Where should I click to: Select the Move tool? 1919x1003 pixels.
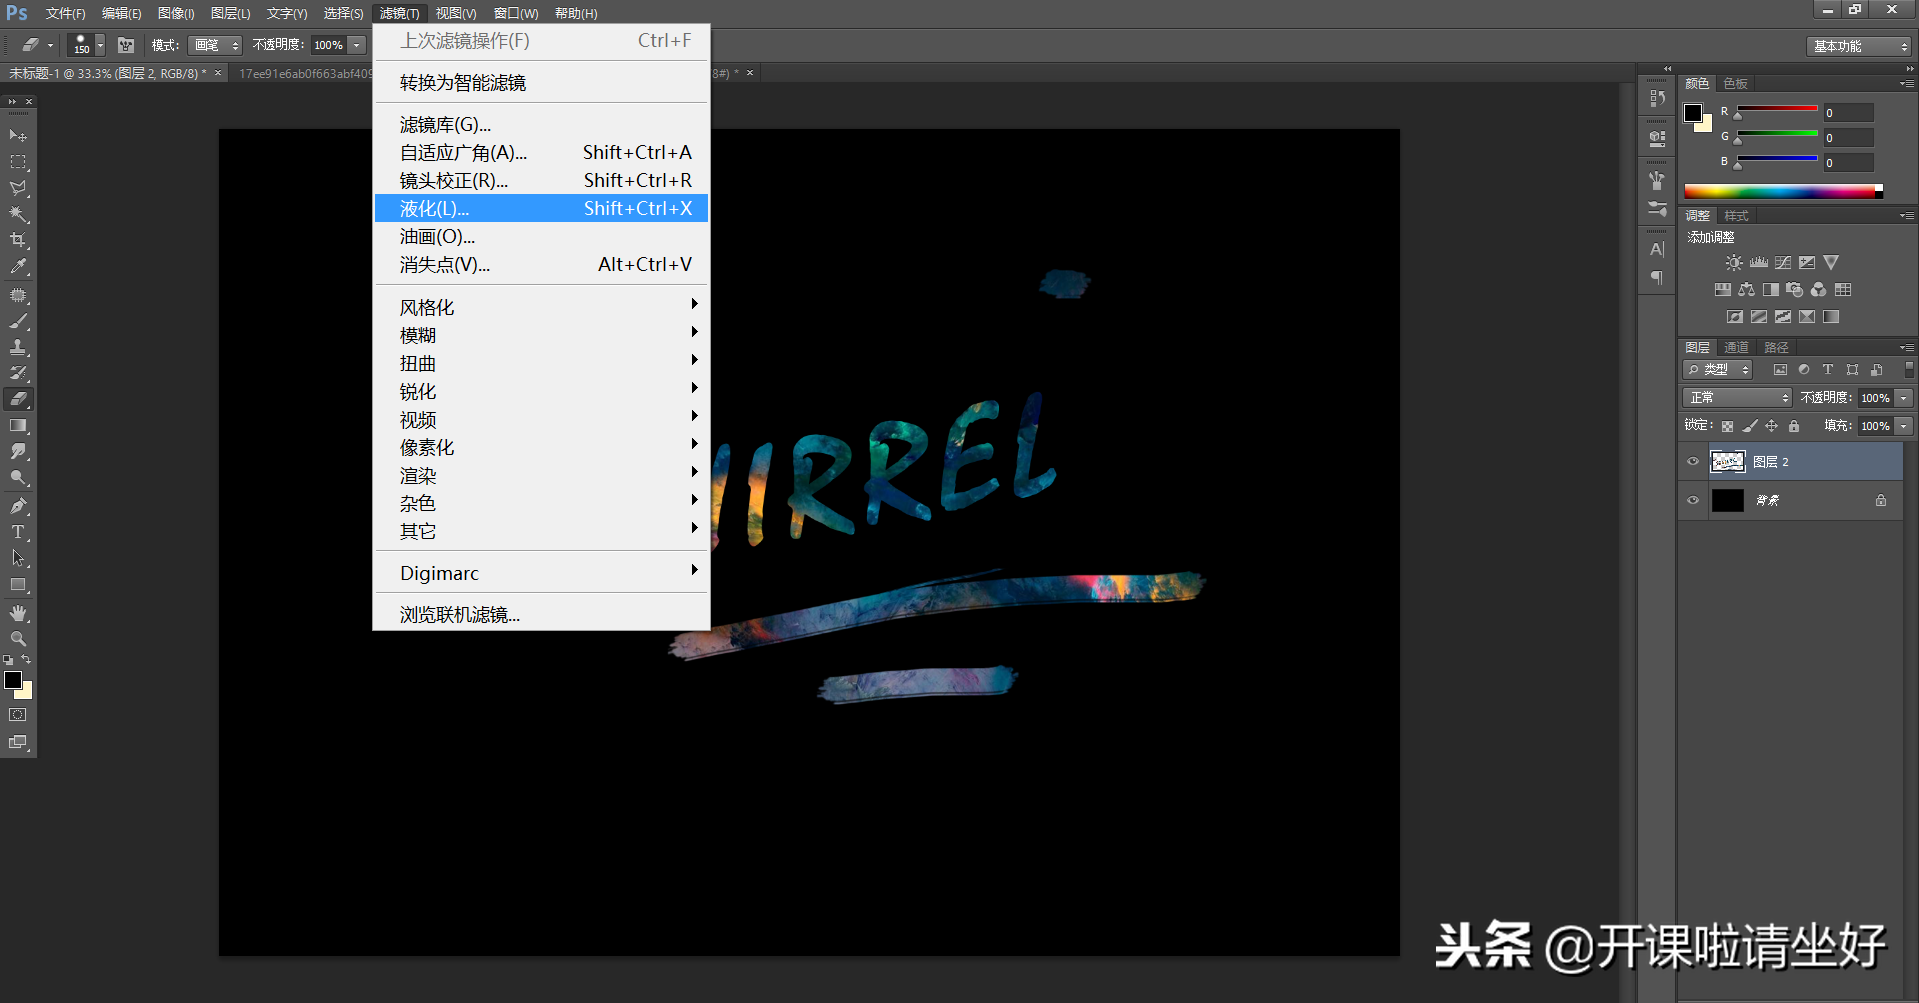click(x=18, y=135)
